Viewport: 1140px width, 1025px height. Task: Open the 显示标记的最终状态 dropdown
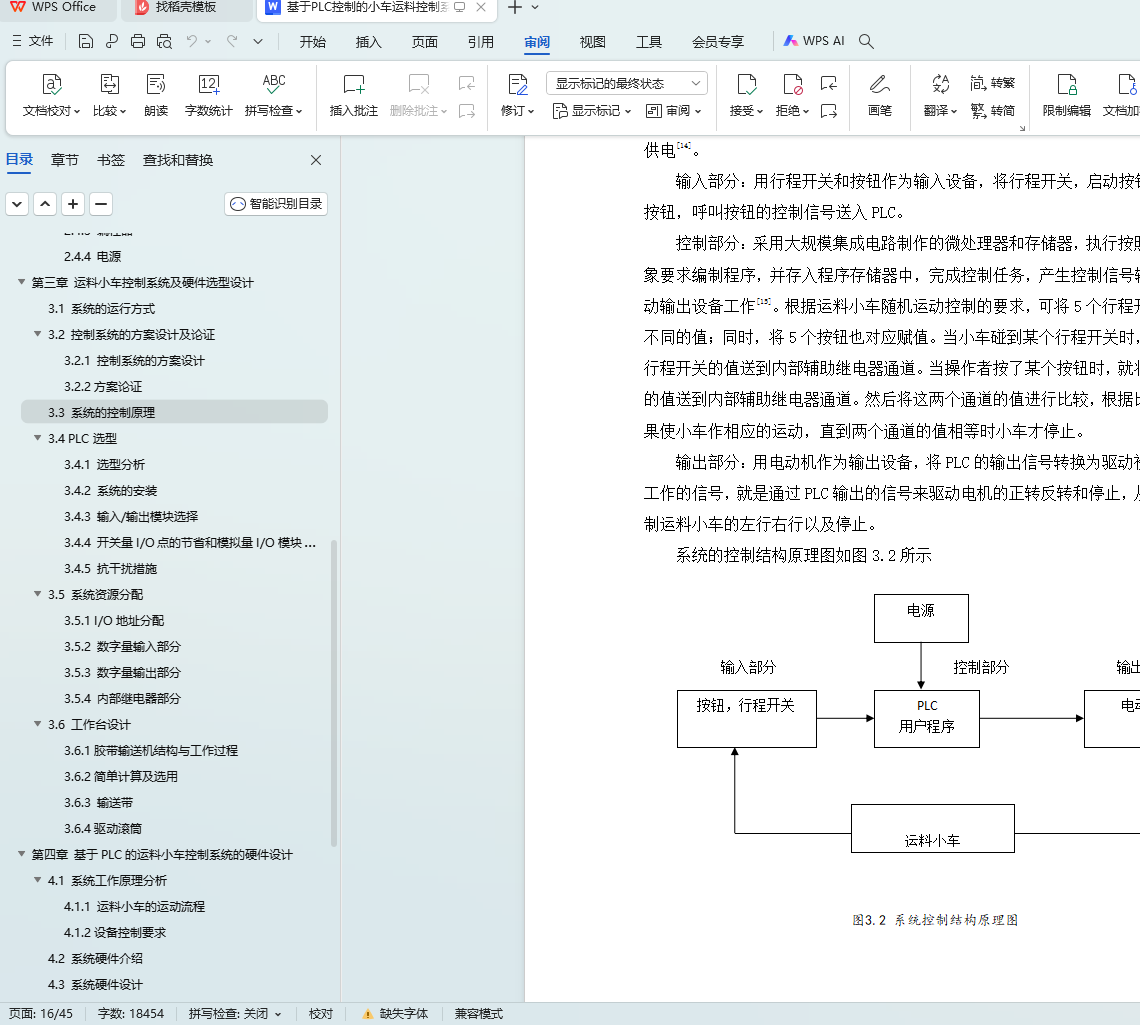[x=627, y=84]
